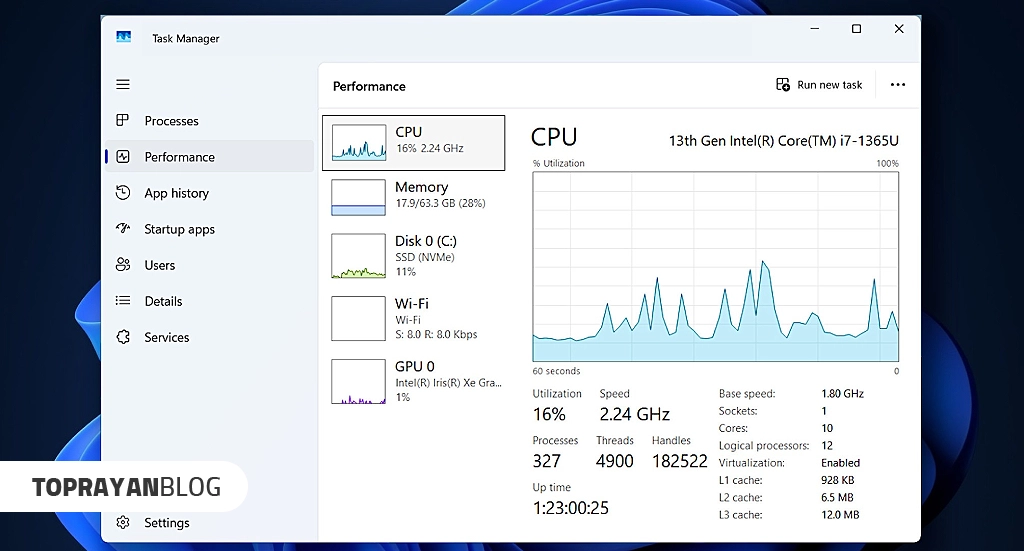Maximize the Task Manager window

tap(856, 29)
